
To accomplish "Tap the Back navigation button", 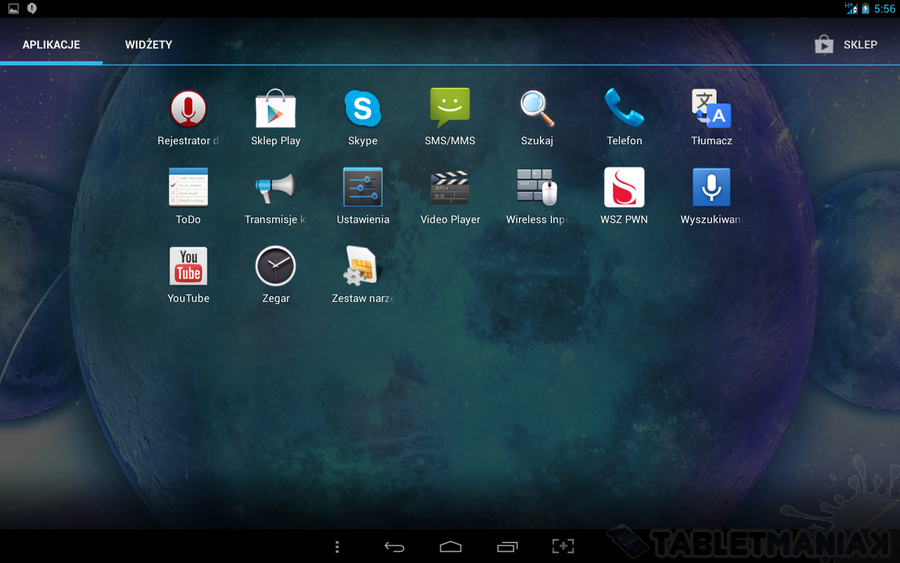I will pyautogui.click(x=394, y=547).
